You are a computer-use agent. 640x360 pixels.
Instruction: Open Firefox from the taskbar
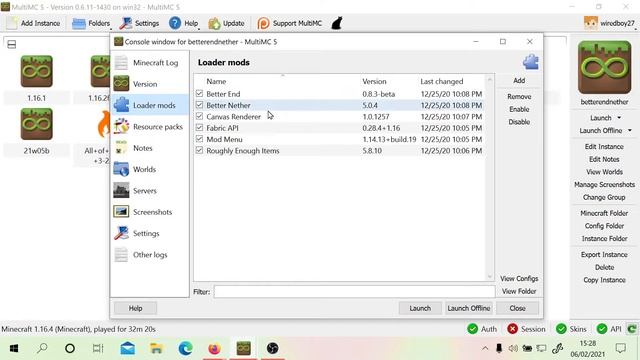click(214, 348)
